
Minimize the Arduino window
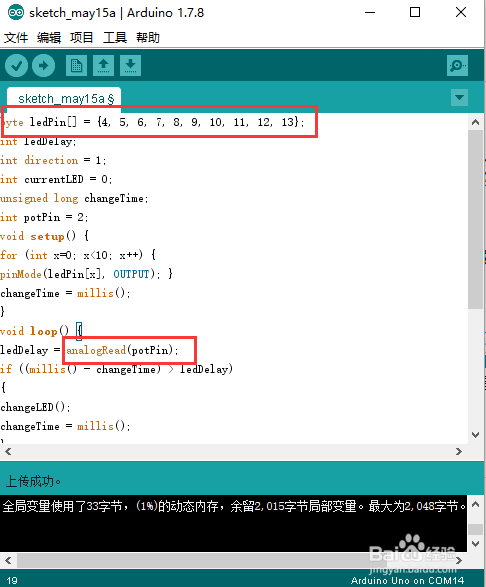pos(370,12)
